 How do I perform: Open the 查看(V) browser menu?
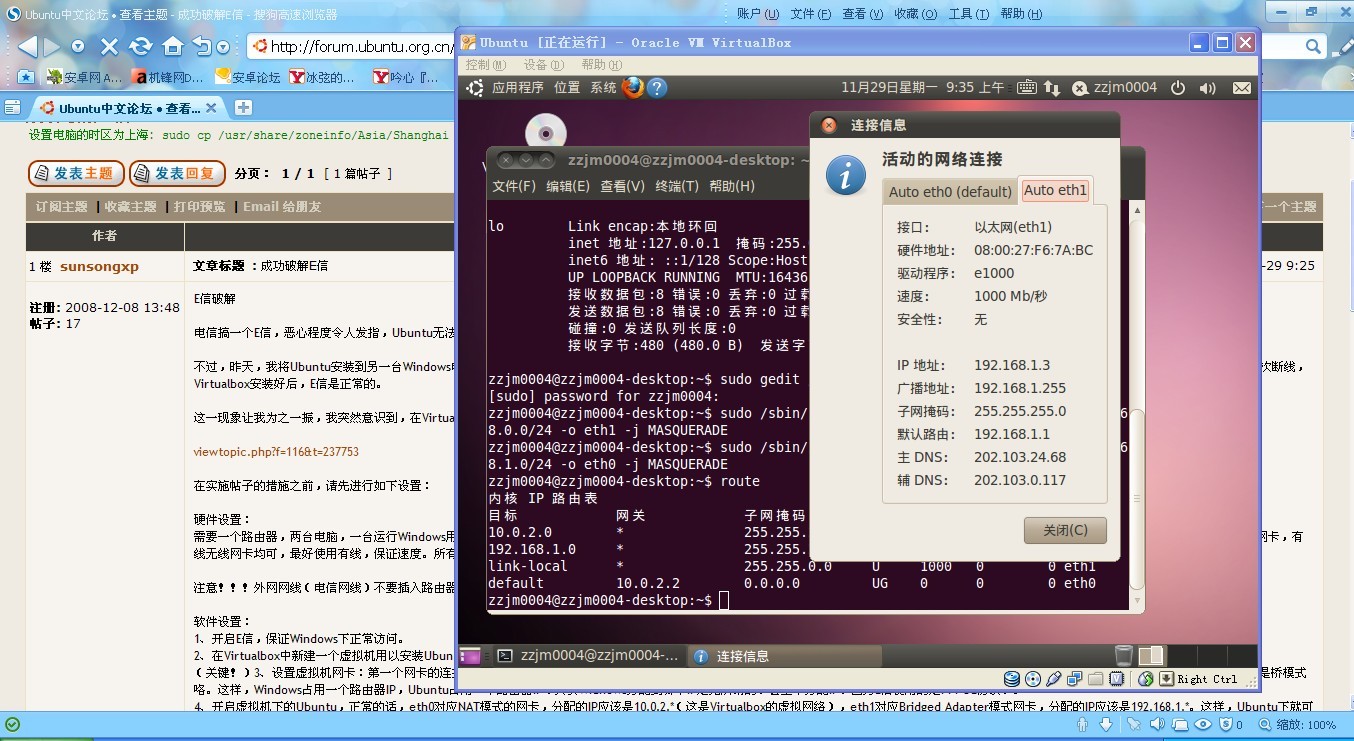(x=862, y=14)
